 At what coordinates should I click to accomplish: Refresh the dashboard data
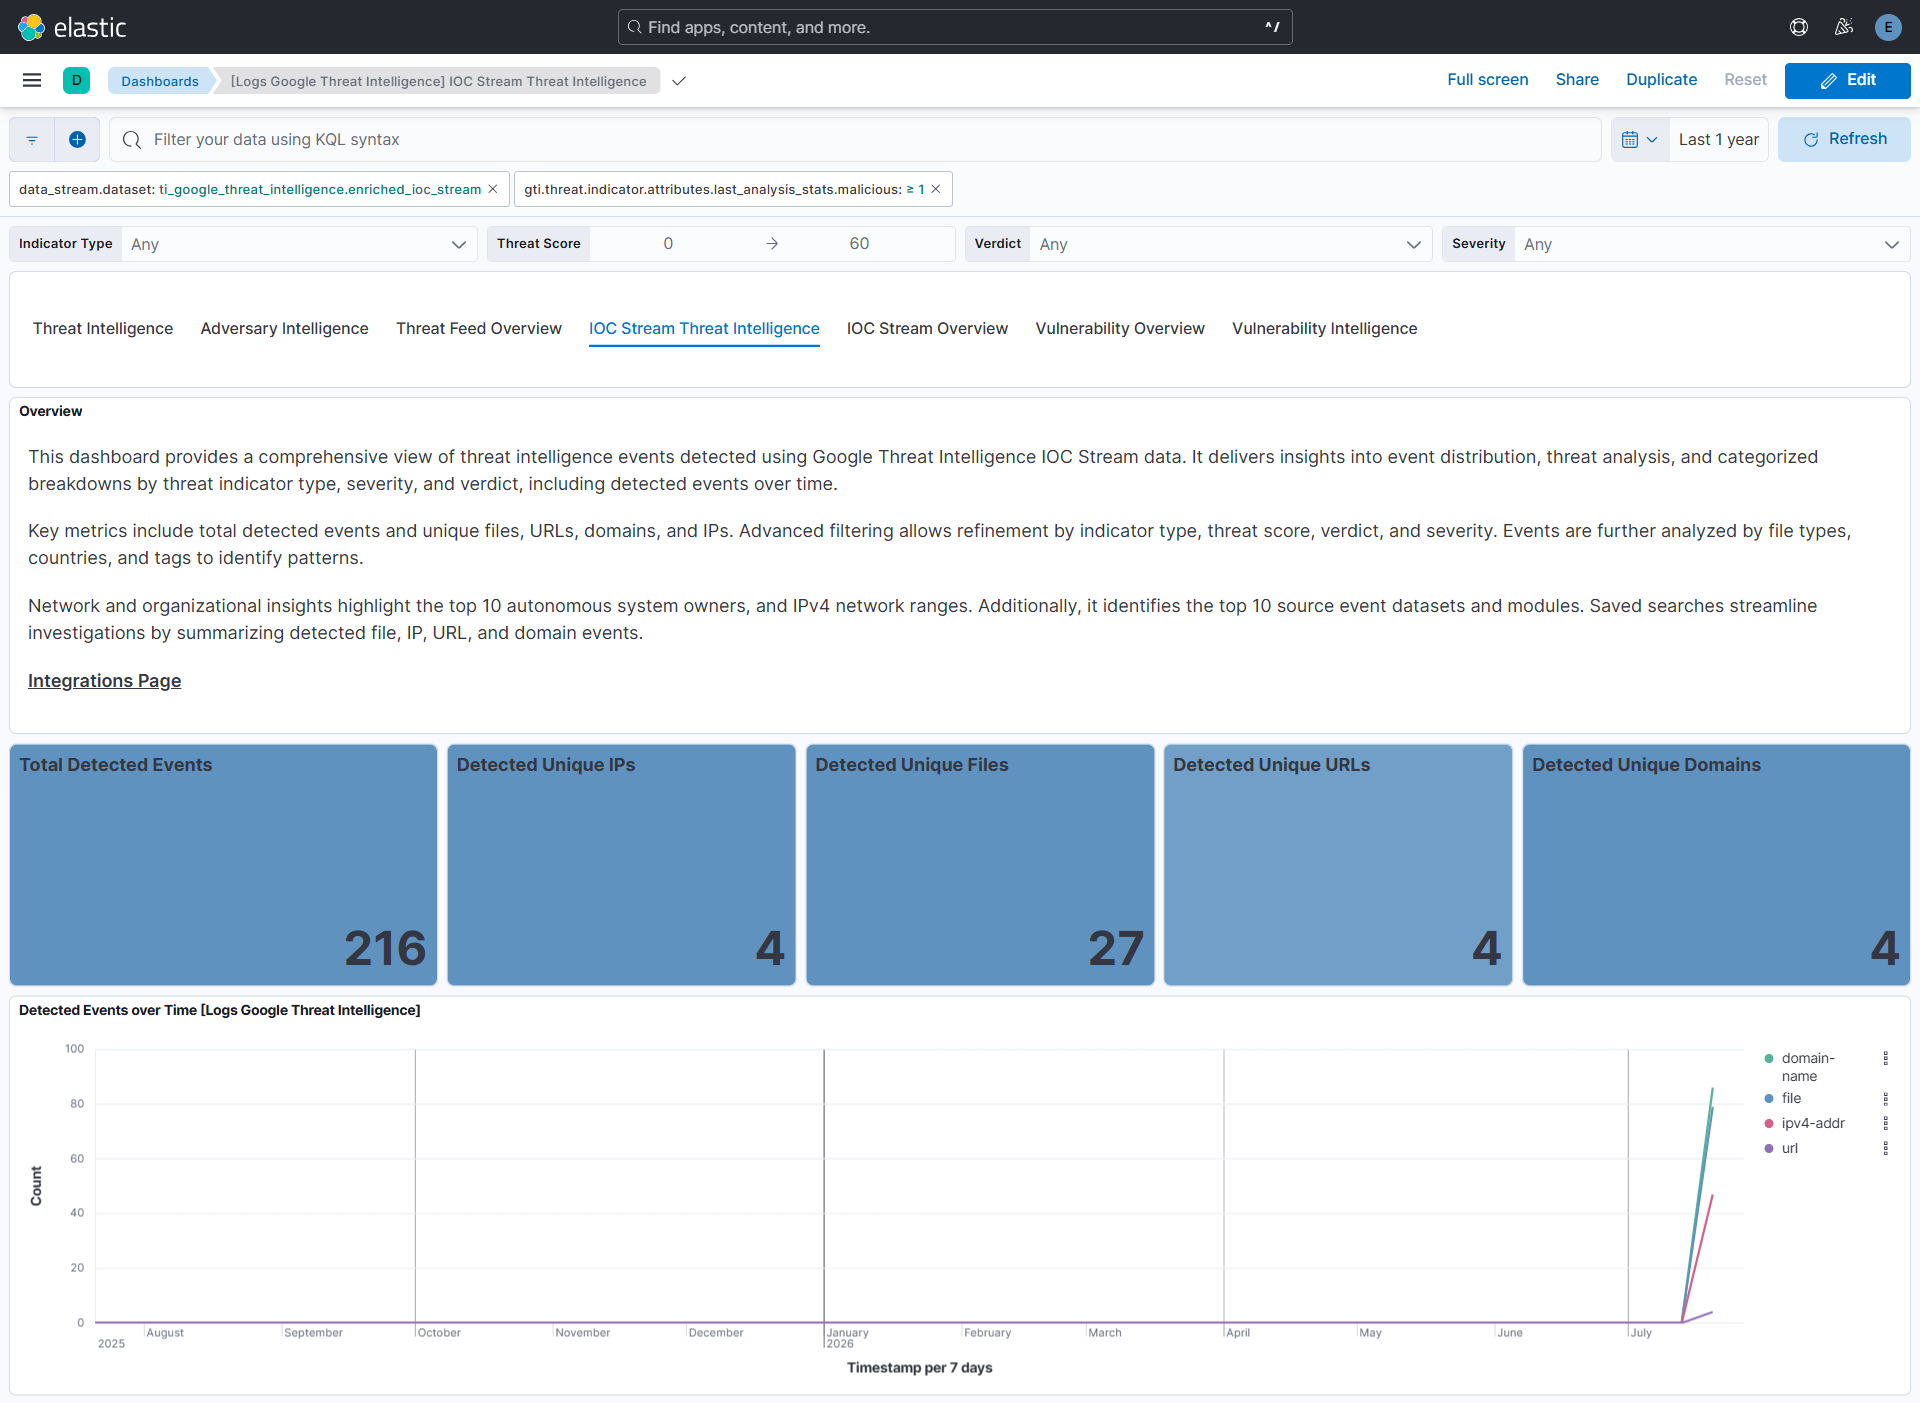(x=1844, y=140)
